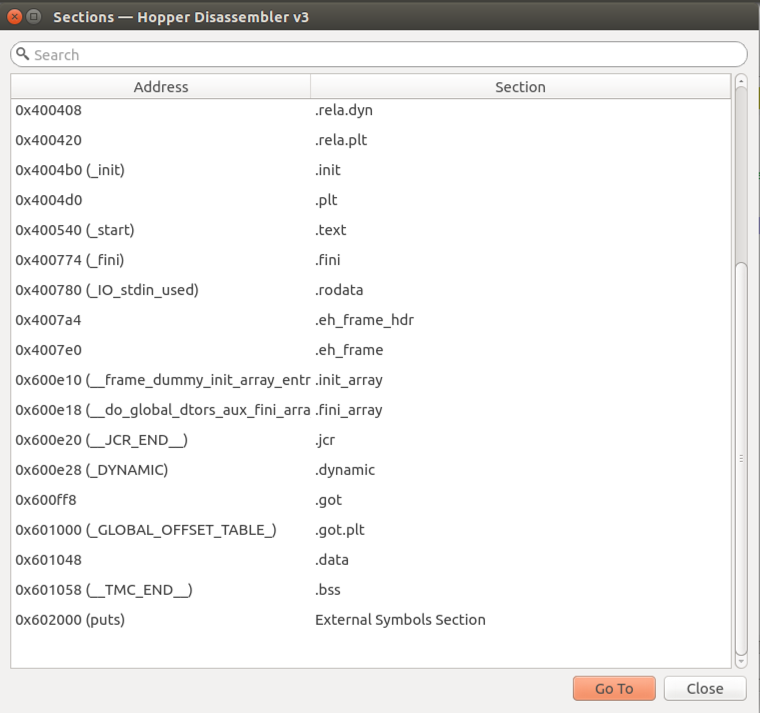The height and width of the screenshot is (713, 760).
Task: Select the 0x400774 (_fini) address
Action: coord(69,260)
